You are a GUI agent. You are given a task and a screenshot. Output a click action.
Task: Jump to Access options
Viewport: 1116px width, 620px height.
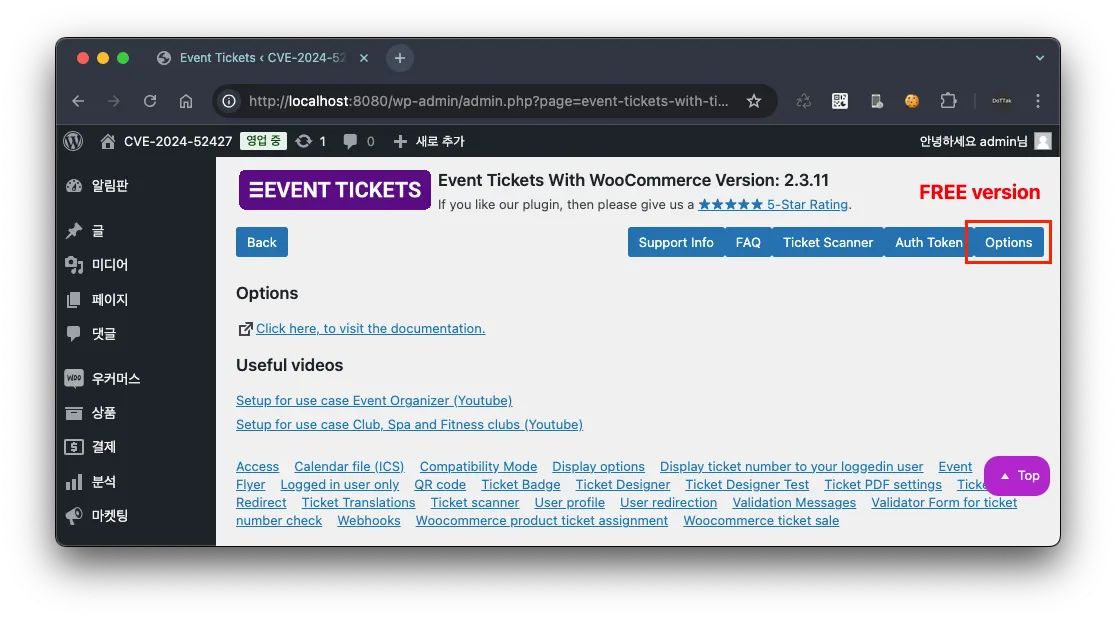coord(258,466)
